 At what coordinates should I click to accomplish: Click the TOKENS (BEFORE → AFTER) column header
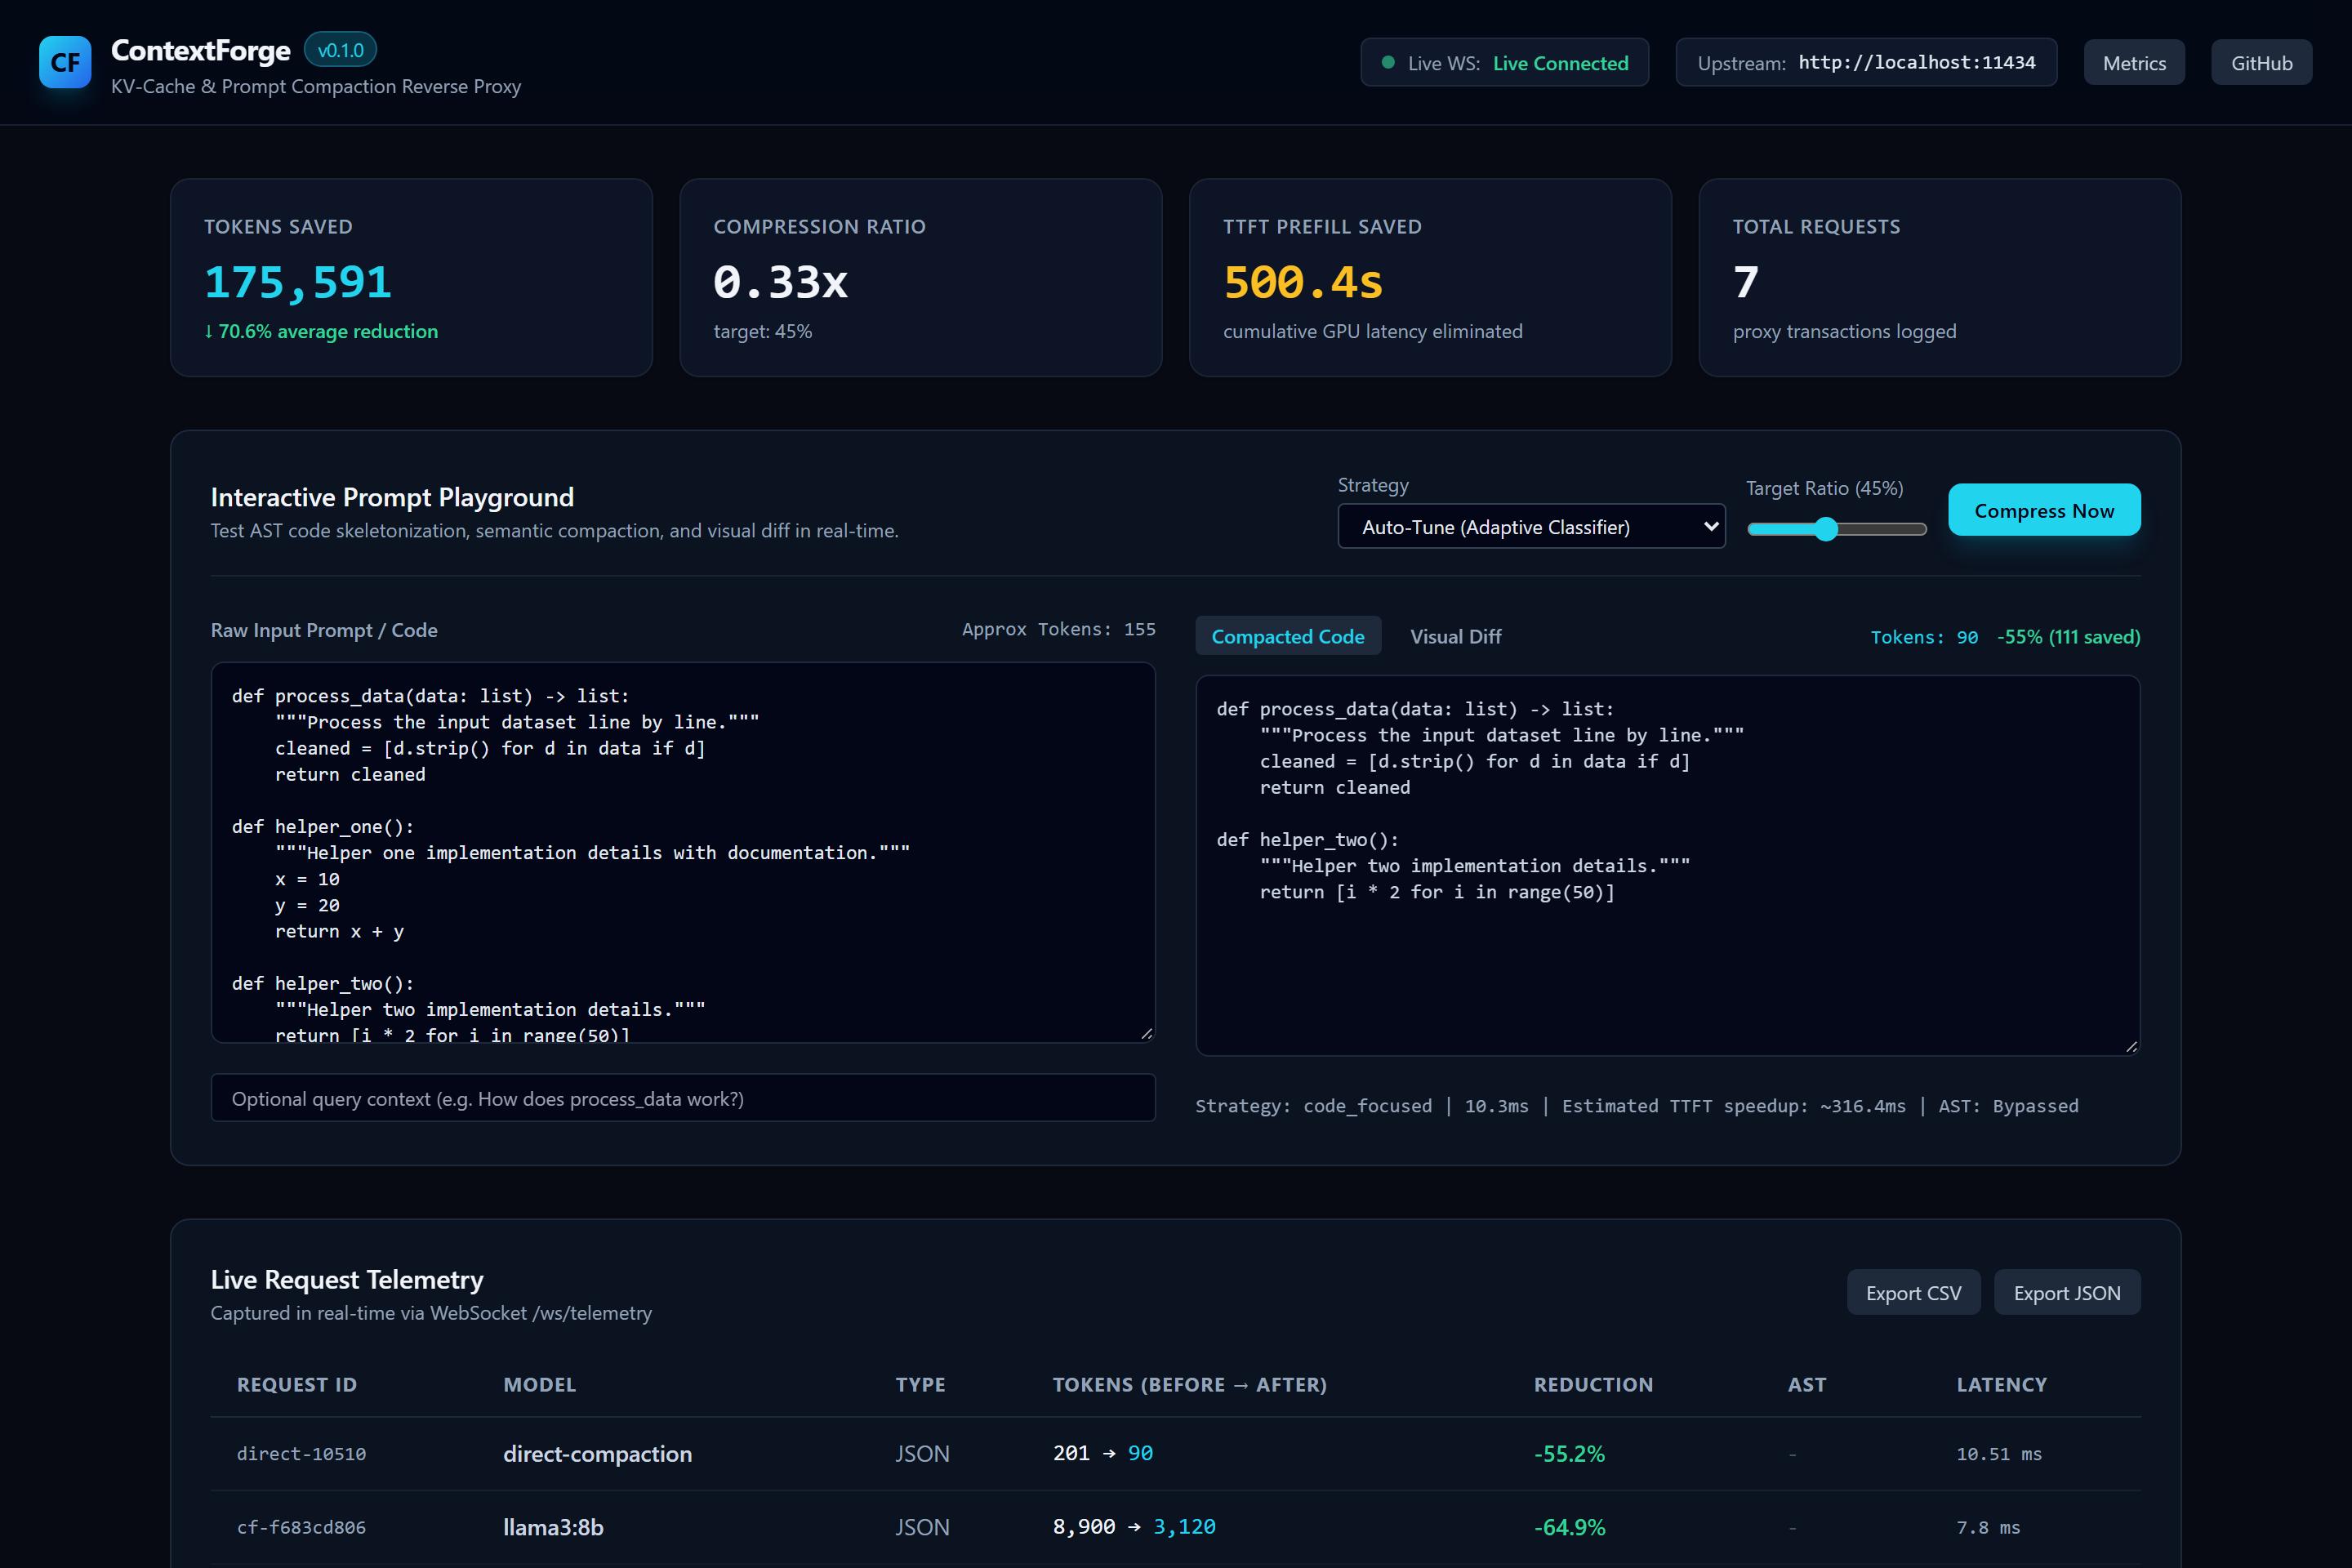pos(1189,1384)
